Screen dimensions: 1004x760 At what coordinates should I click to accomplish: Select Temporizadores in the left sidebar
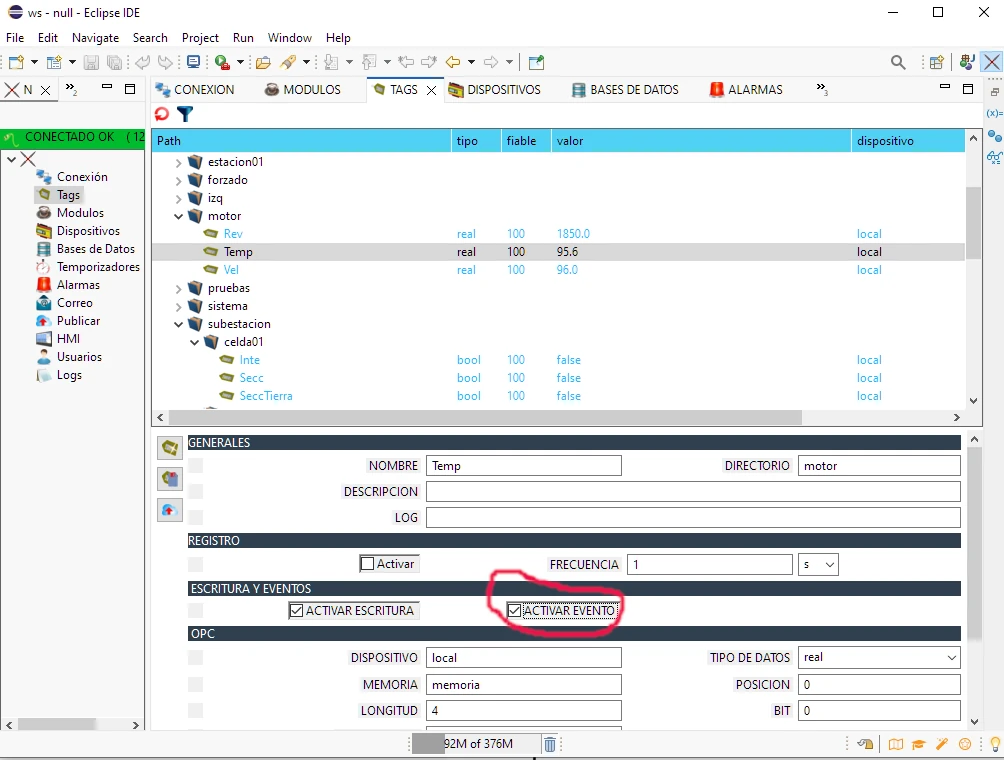point(97,267)
